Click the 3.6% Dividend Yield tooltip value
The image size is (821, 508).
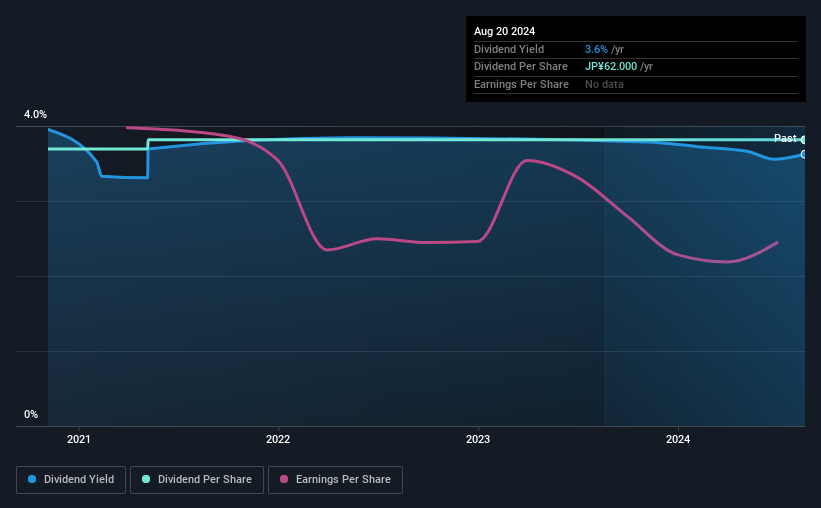(596, 49)
